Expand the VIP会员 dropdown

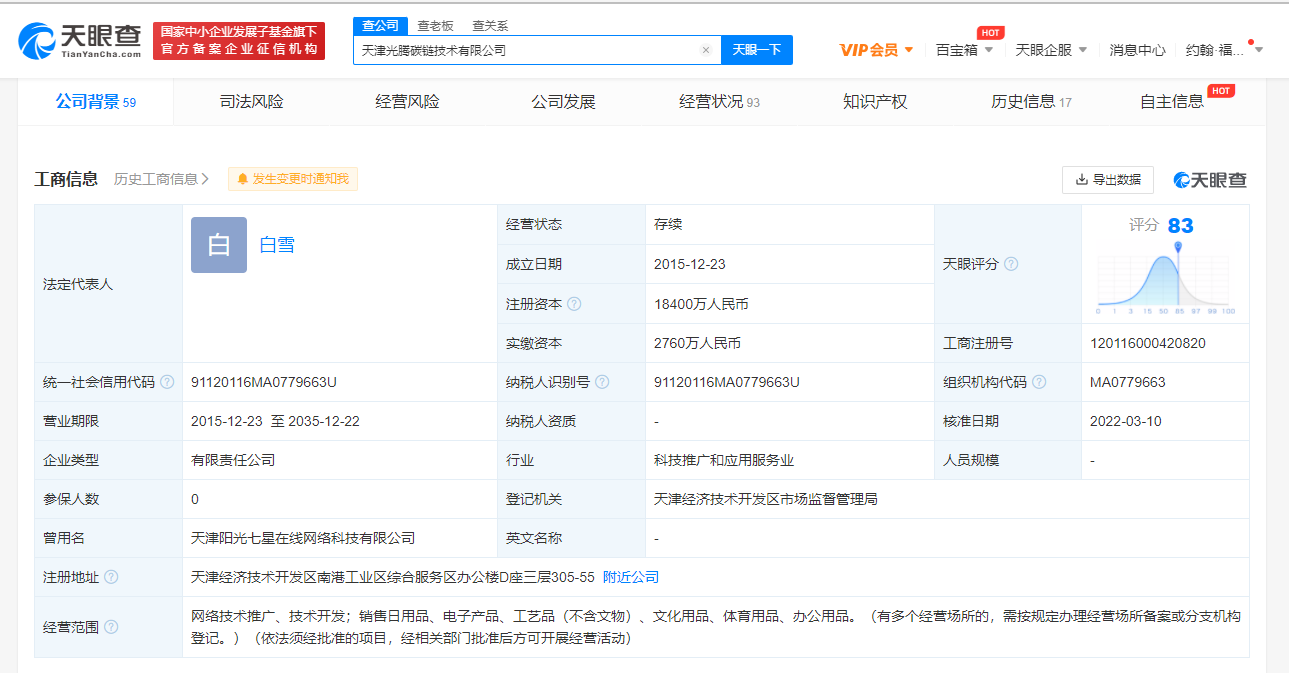[x=877, y=50]
